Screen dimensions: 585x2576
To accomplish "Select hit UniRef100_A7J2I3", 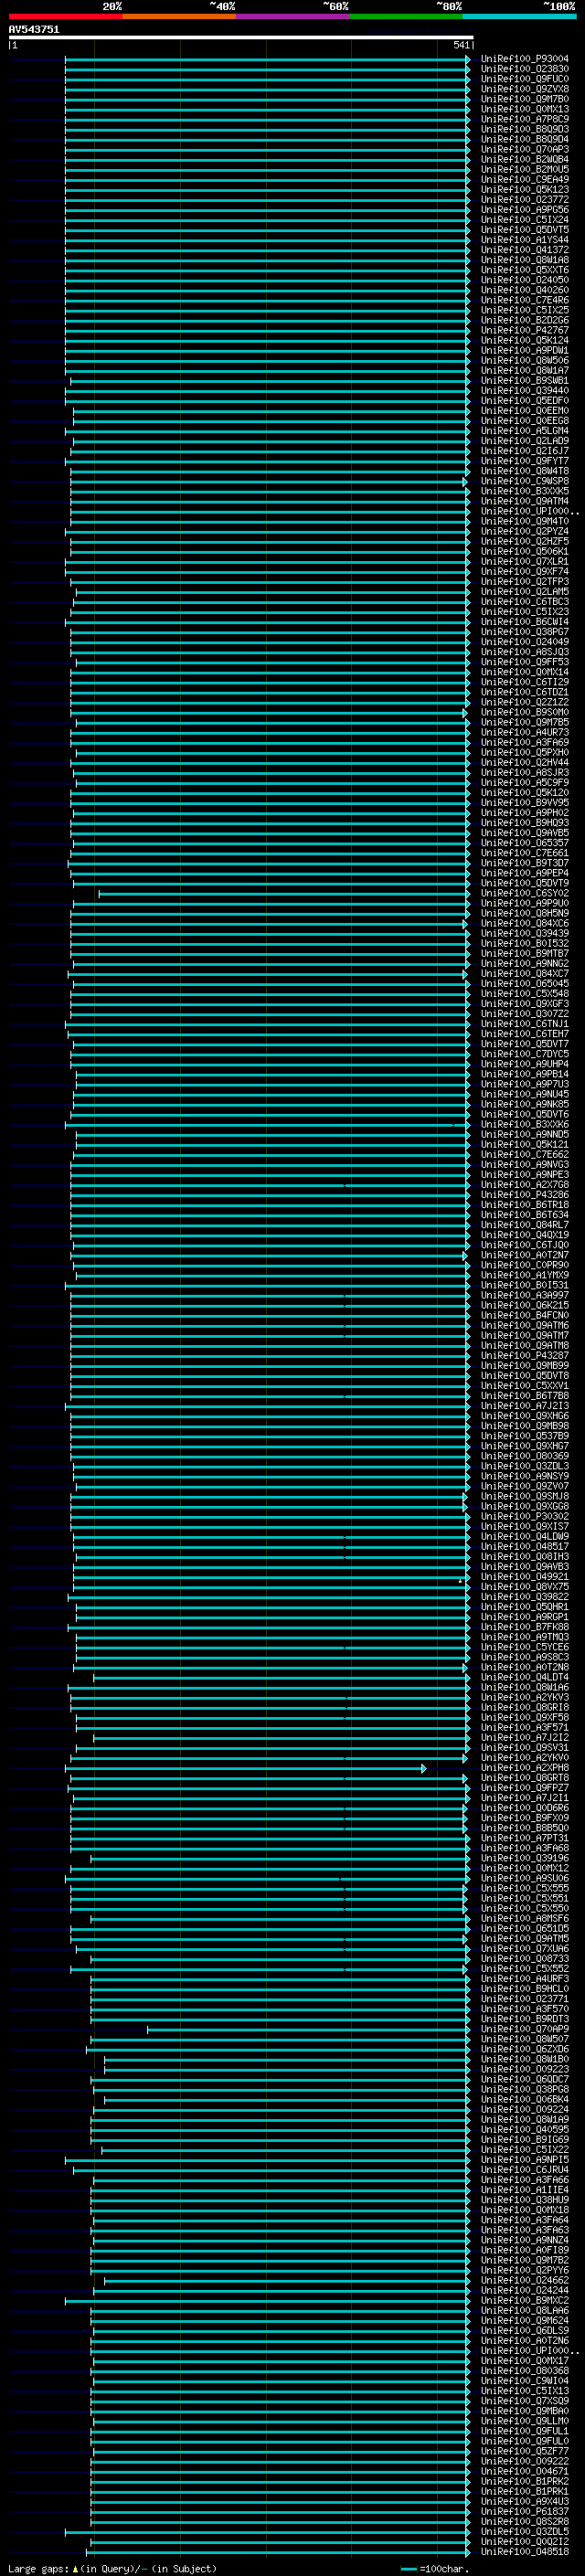I will pos(525,1405).
